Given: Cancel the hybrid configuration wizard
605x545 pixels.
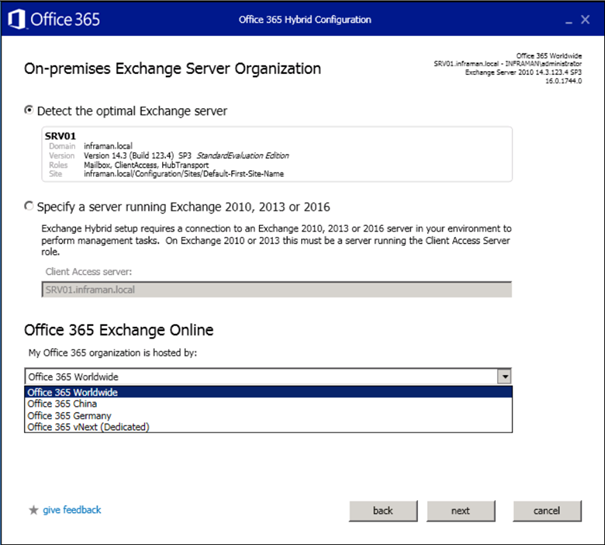Looking at the screenshot, I should 546,510.
